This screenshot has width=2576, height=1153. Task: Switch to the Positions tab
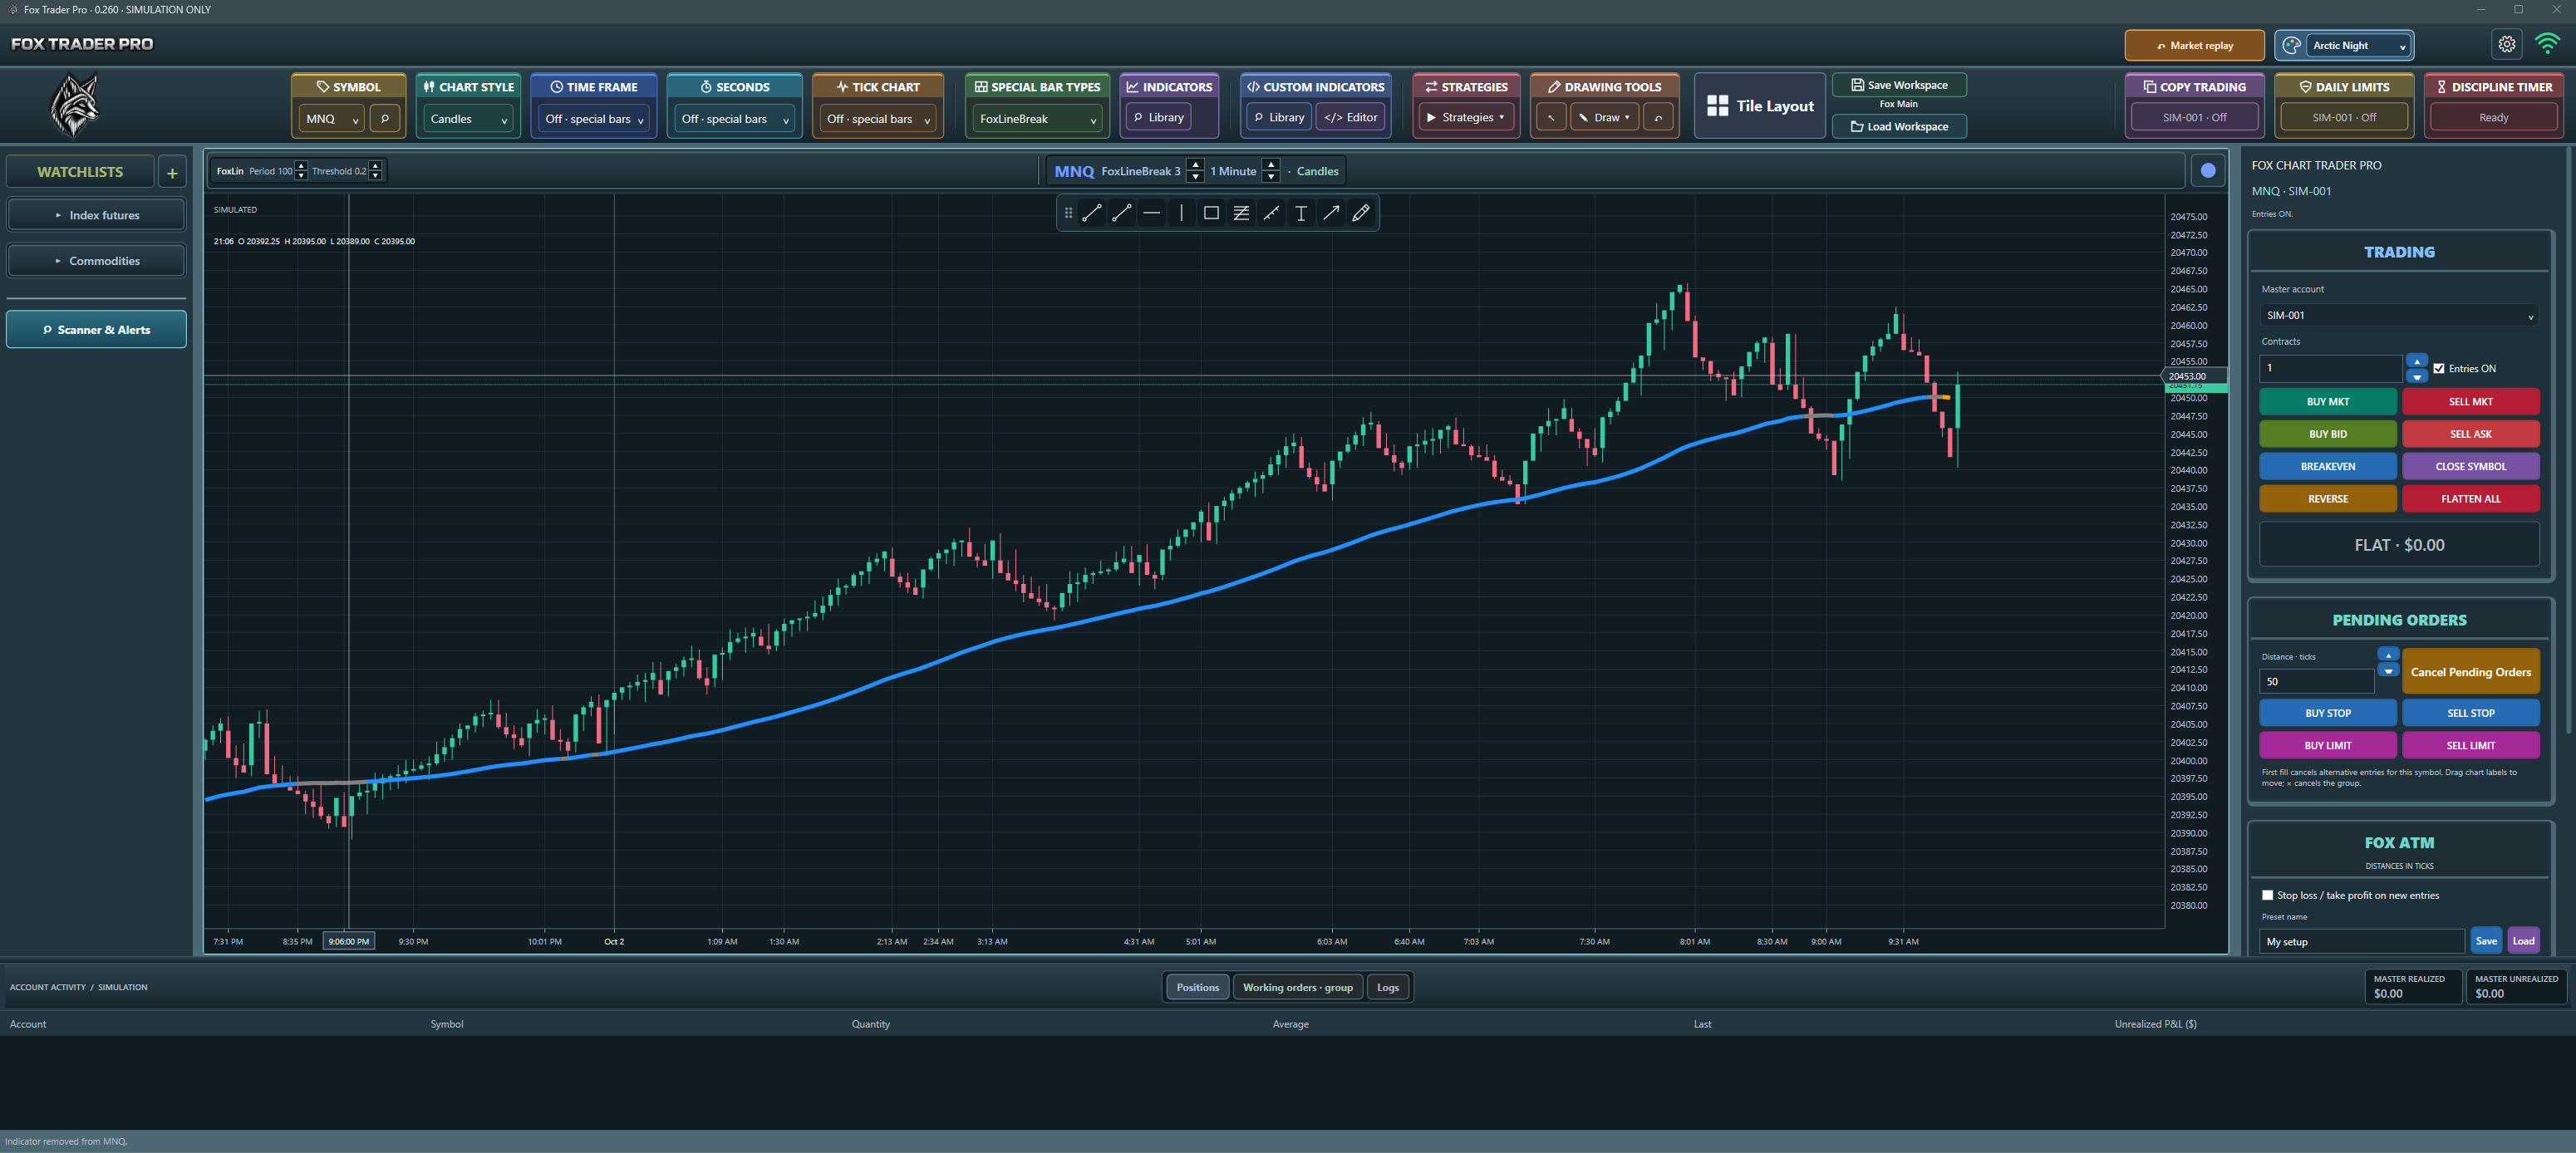[1197, 987]
